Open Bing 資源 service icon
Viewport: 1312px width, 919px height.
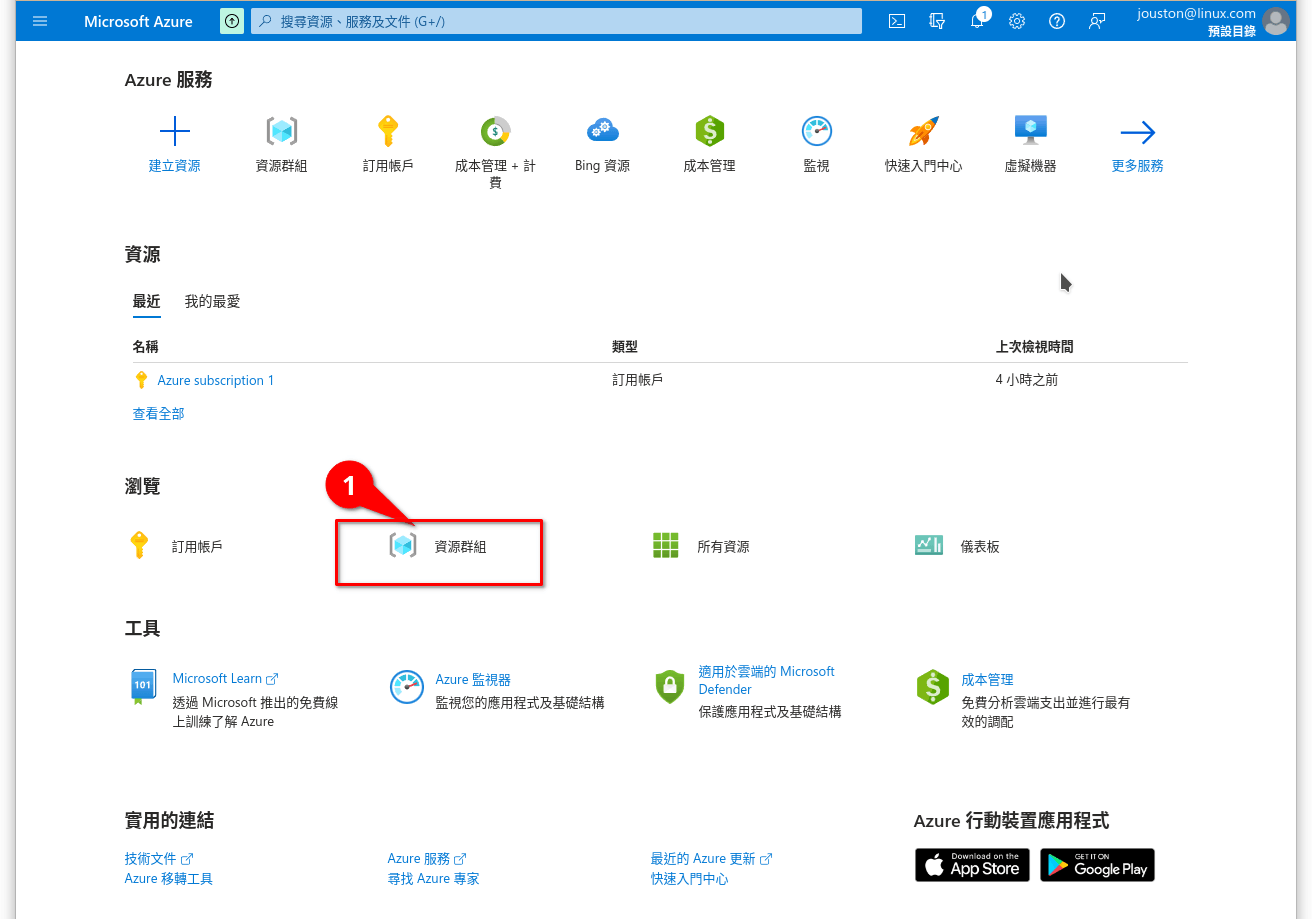click(x=603, y=131)
